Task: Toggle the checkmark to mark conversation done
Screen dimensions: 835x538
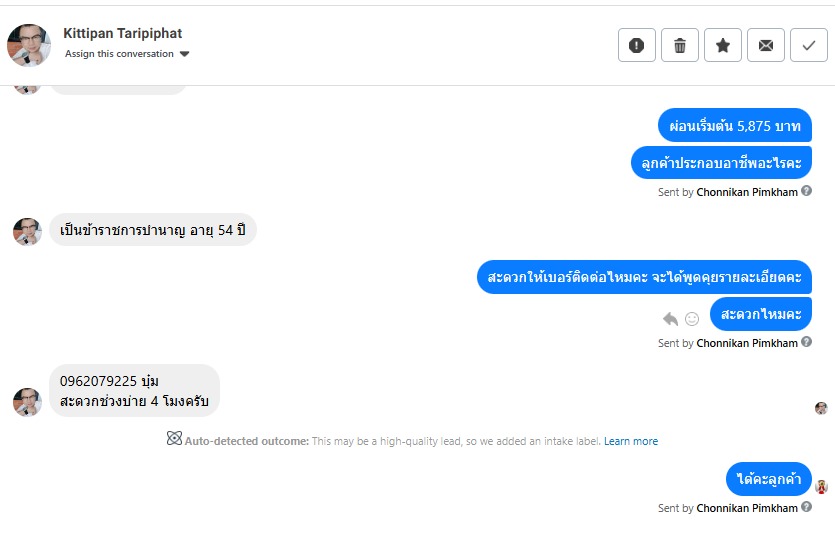Action: click(808, 45)
